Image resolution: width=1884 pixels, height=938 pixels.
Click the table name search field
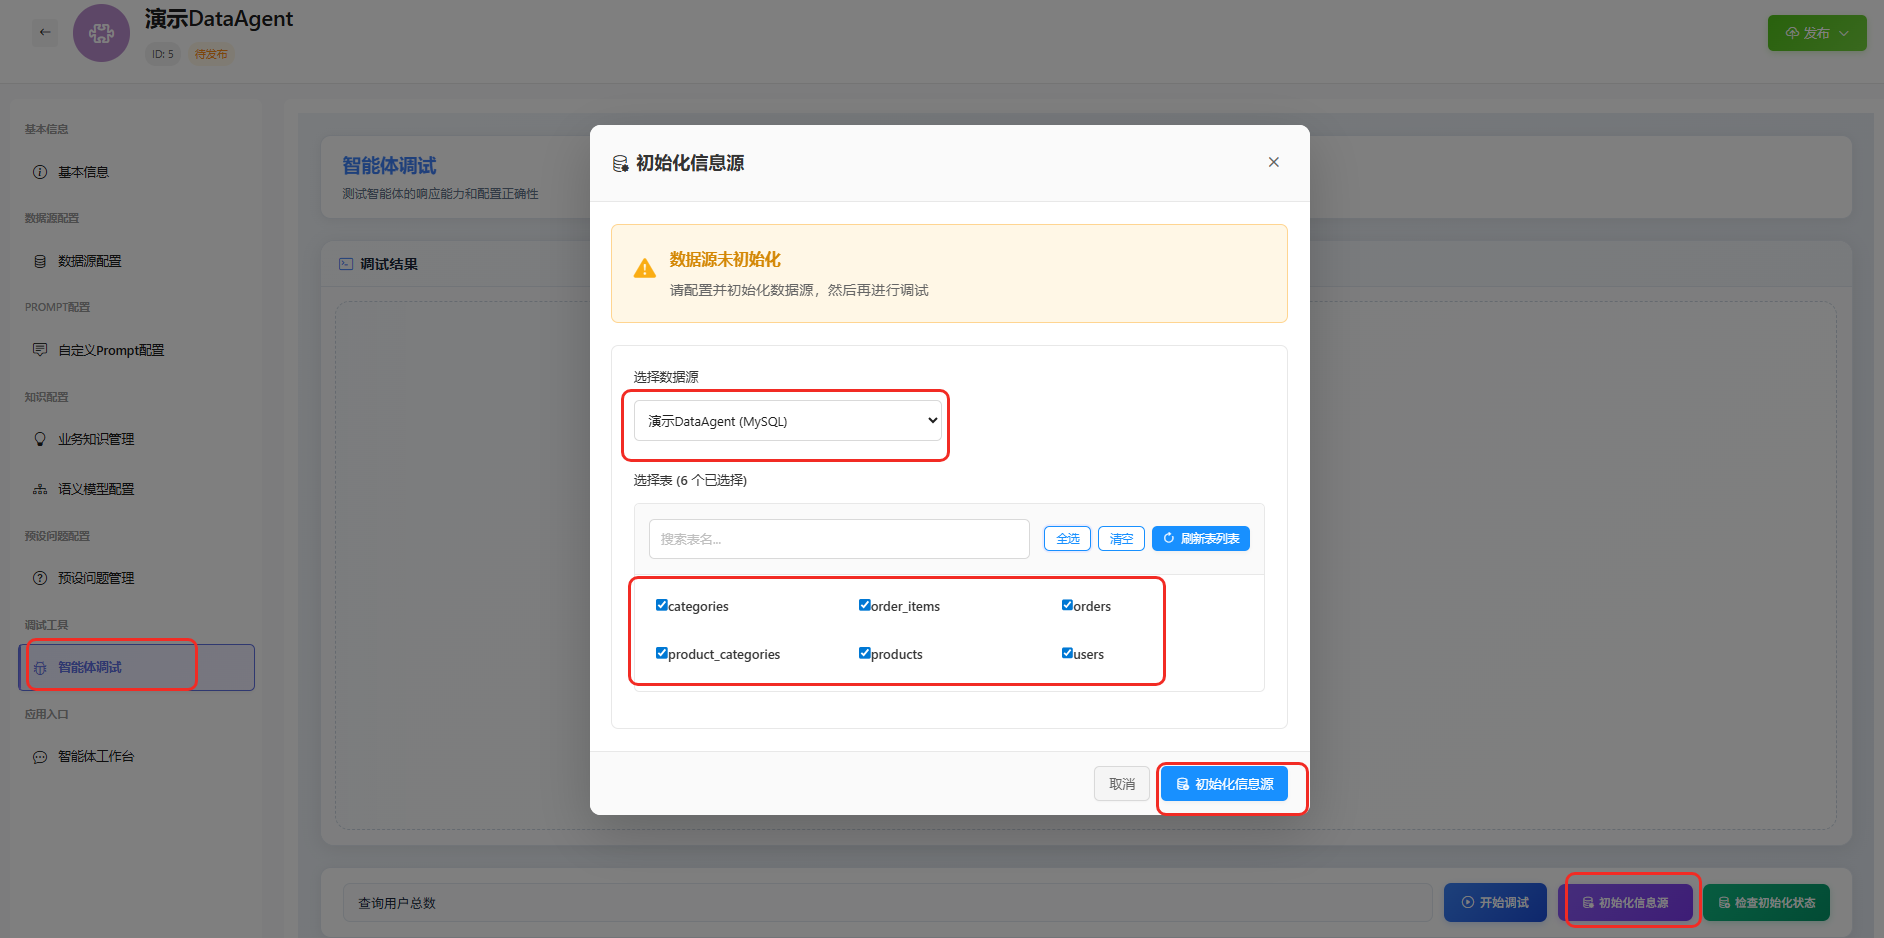coord(838,539)
